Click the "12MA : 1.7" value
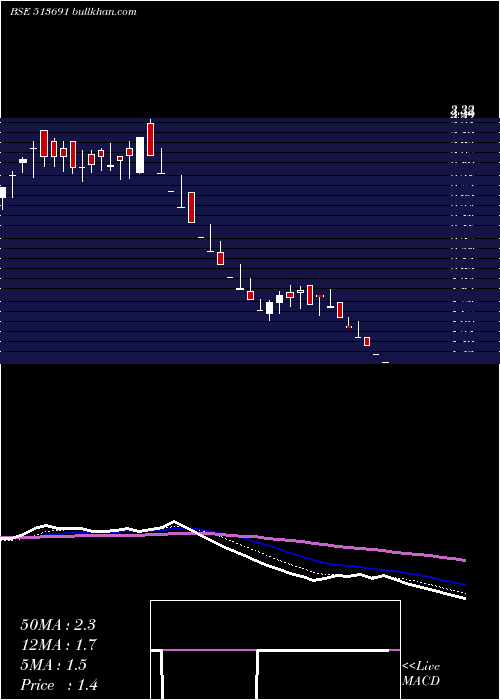Viewport: 500px width, 700px height. 58,645
